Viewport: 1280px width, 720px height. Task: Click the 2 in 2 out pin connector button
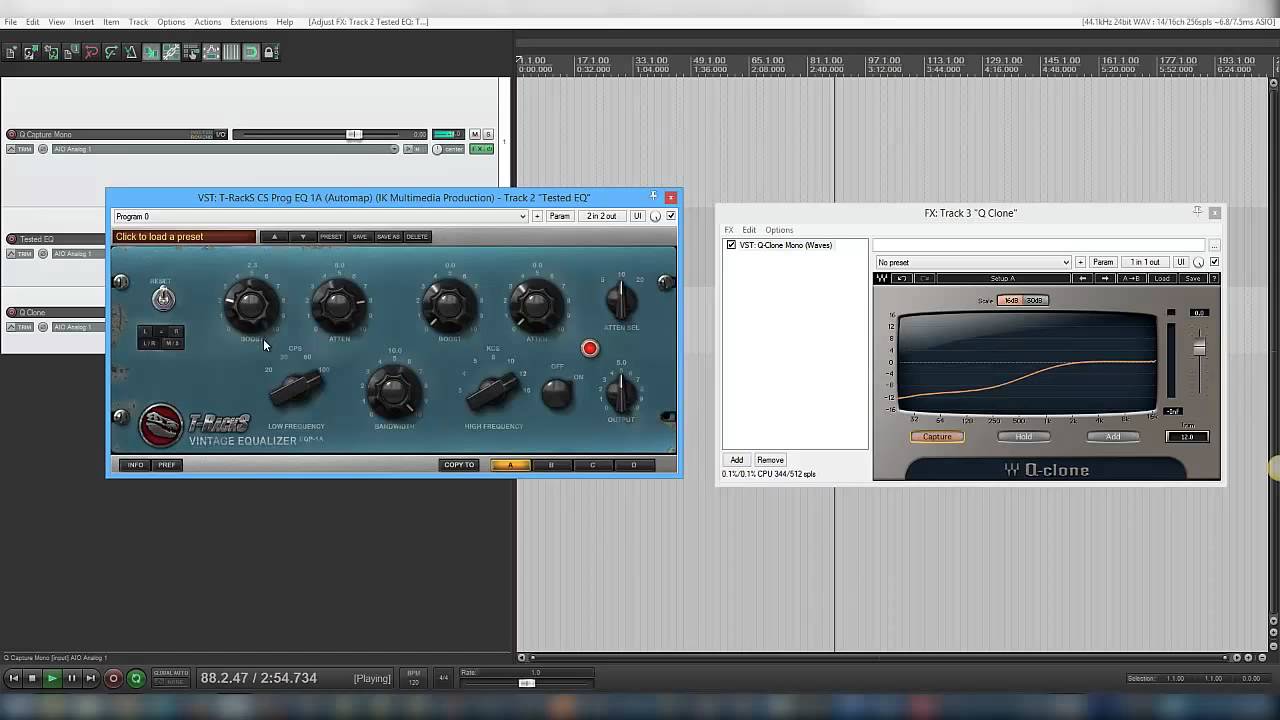tap(601, 216)
